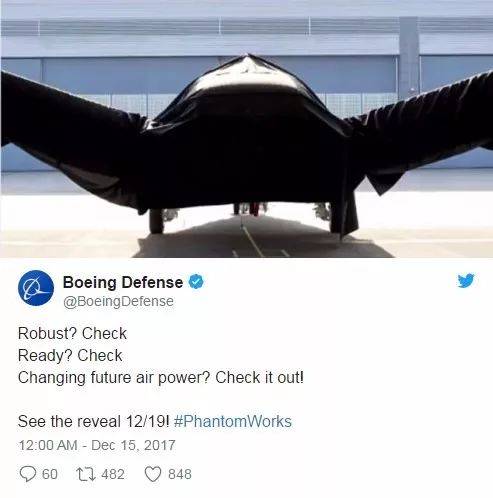The height and width of the screenshot is (498, 493).
Task: Click the Dec 15, 2017 date
Action: click(133, 445)
